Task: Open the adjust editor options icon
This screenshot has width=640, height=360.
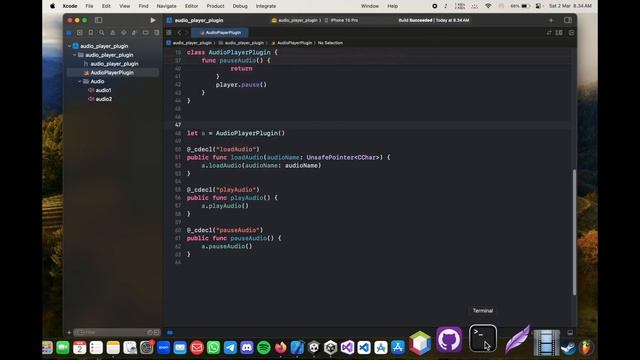Action: tap(559, 33)
